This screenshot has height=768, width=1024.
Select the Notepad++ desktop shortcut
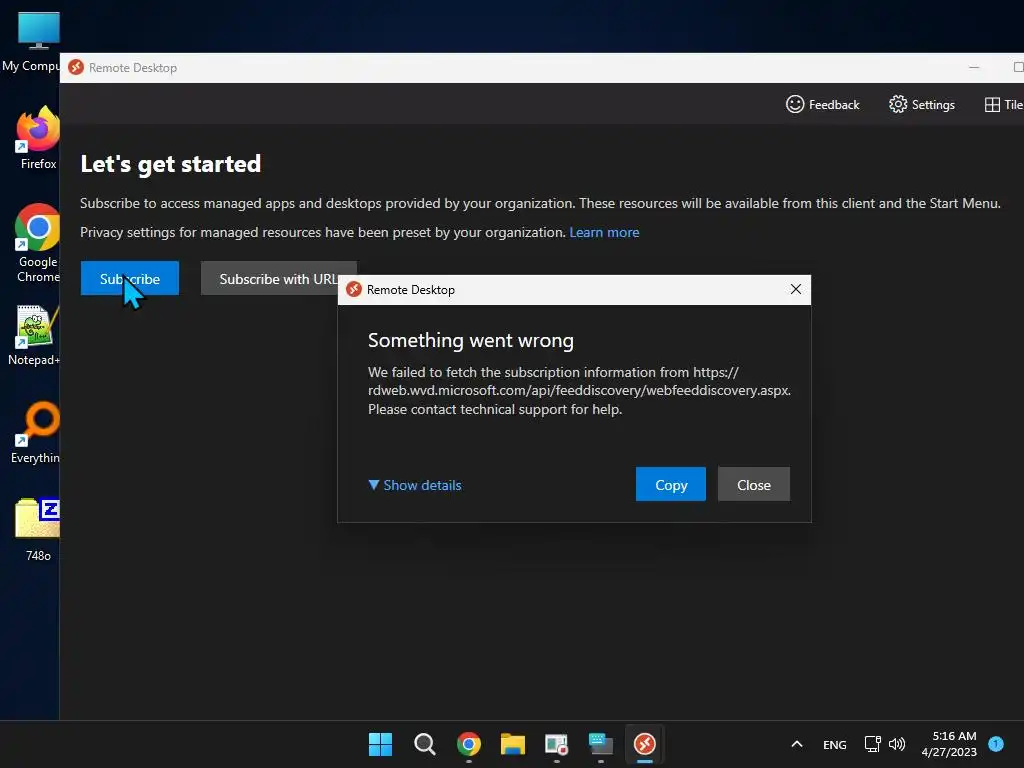tap(34, 336)
